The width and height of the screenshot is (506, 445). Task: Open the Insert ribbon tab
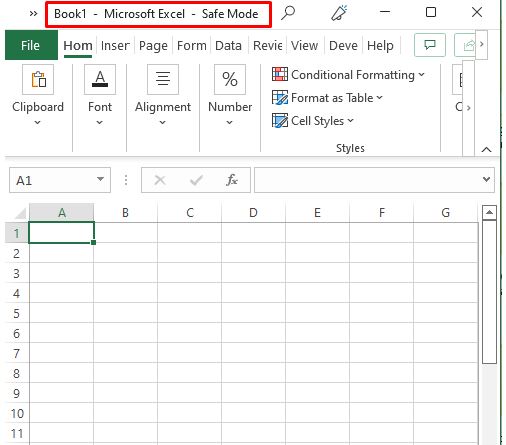(x=115, y=45)
